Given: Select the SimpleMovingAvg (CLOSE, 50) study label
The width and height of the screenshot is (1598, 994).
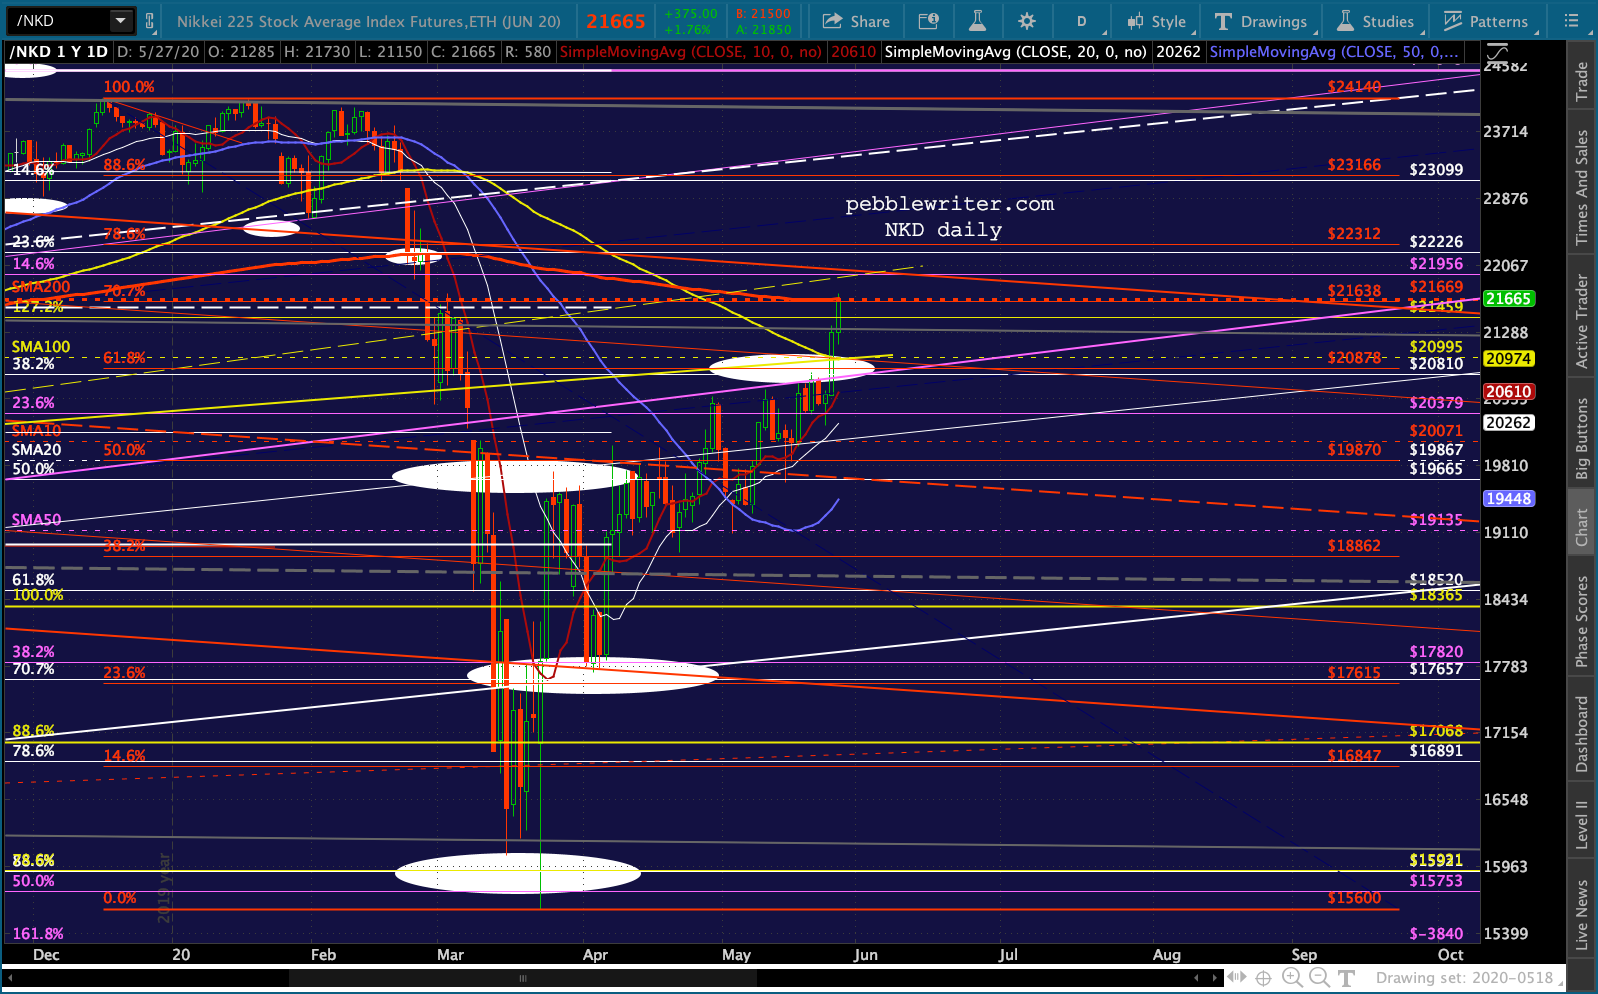Looking at the screenshot, I should point(1333,52).
